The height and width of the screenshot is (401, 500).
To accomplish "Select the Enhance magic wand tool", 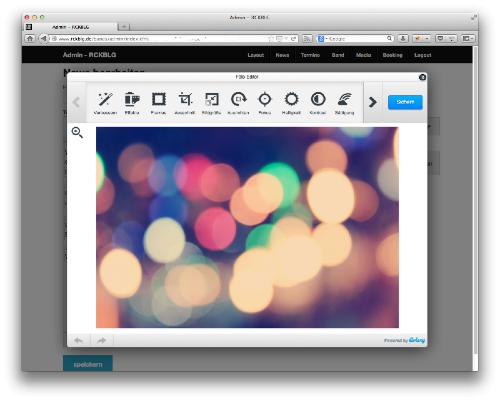I will coord(105,103).
